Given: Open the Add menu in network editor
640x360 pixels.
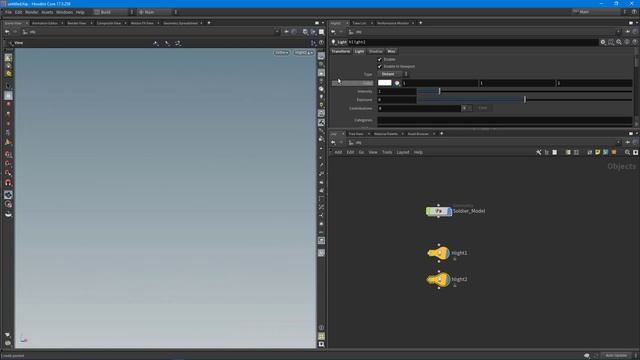Looking at the screenshot, I should coord(338,152).
